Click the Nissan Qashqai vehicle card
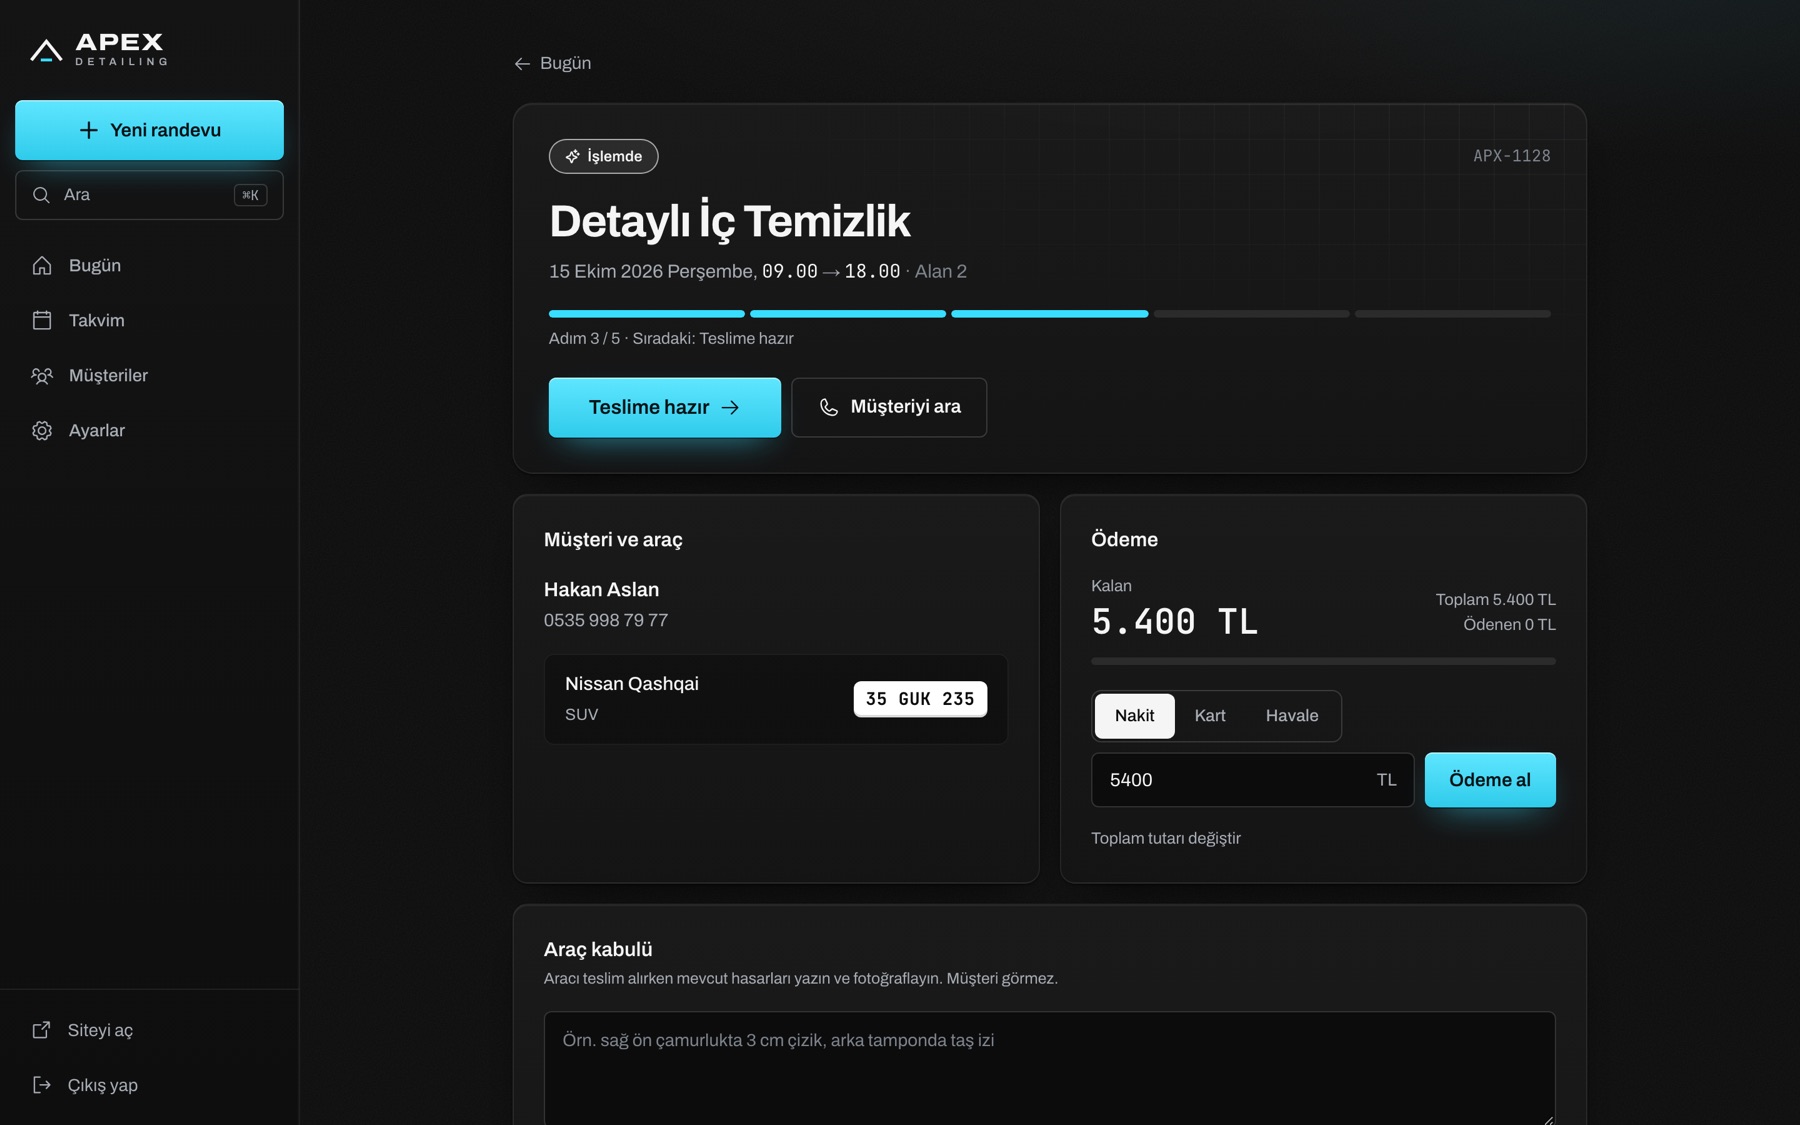This screenshot has height=1125, width=1800. 775,699
